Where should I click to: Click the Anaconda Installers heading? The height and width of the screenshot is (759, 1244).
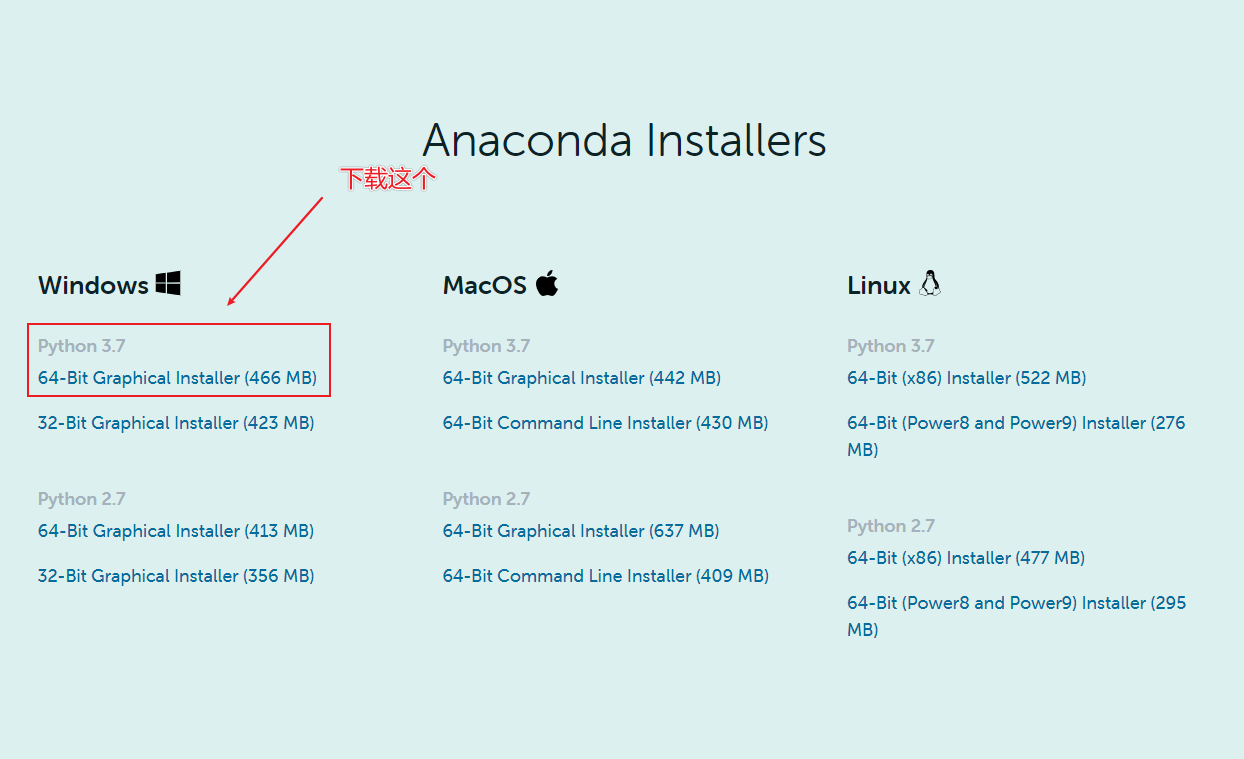click(624, 140)
